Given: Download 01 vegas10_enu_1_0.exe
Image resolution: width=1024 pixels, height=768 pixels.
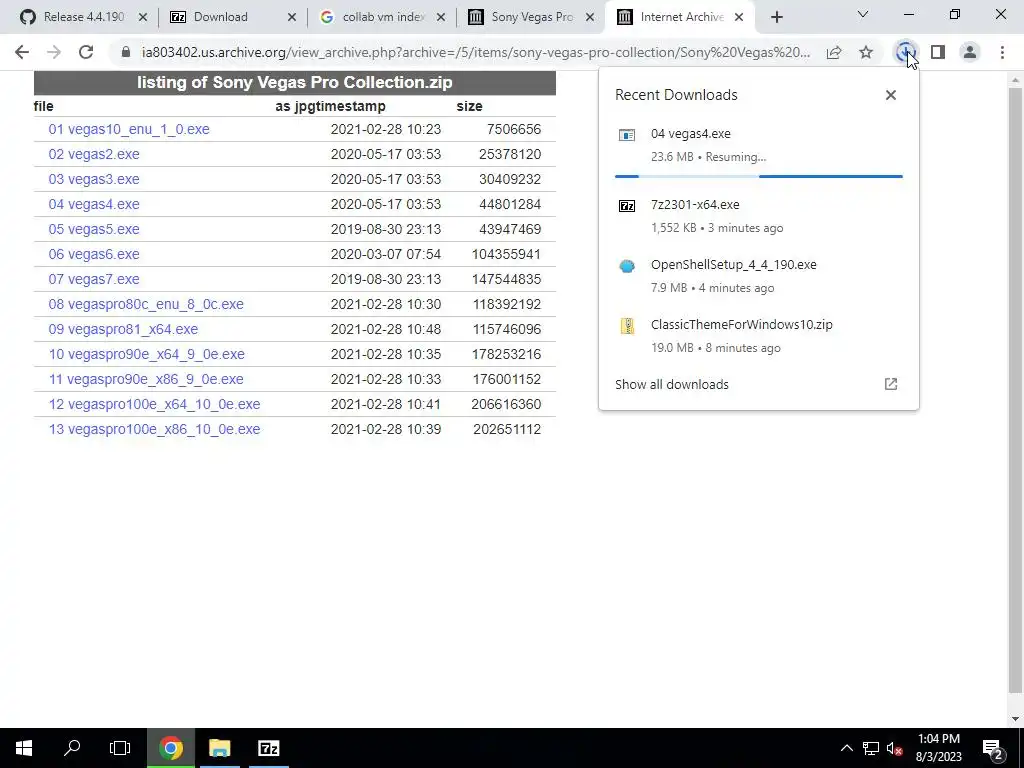Looking at the screenshot, I should pyautogui.click(x=129, y=129).
